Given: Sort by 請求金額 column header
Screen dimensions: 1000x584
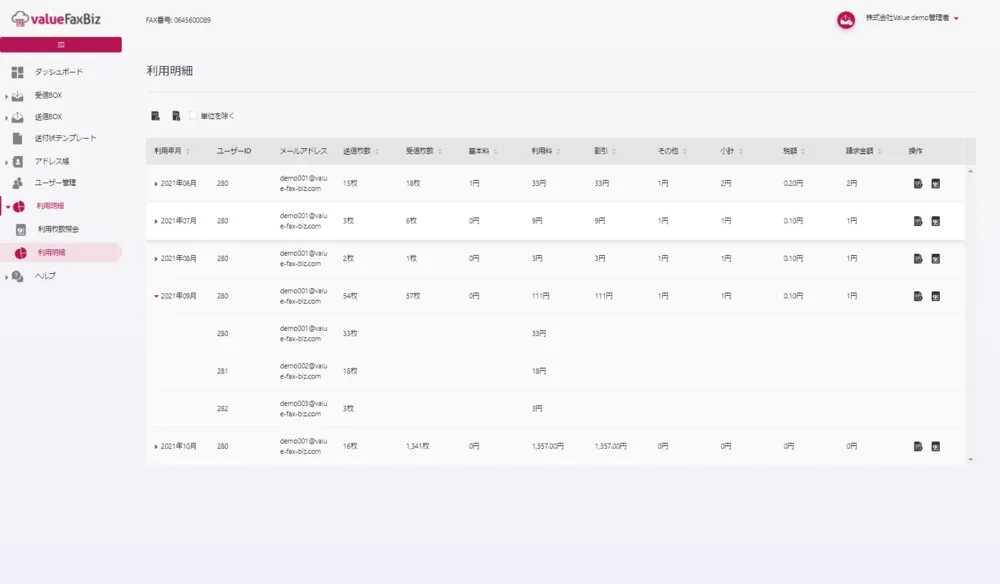Looking at the screenshot, I should pyautogui.click(x=864, y=151).
